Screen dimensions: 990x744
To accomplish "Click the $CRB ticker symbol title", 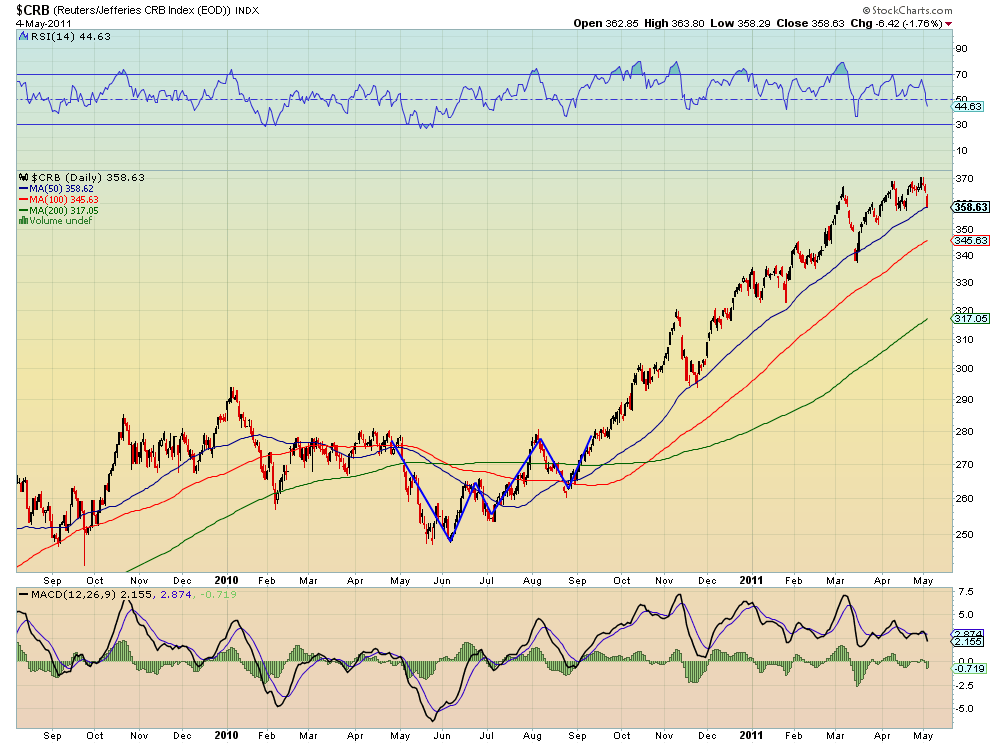I will click(x=33, y=10).
